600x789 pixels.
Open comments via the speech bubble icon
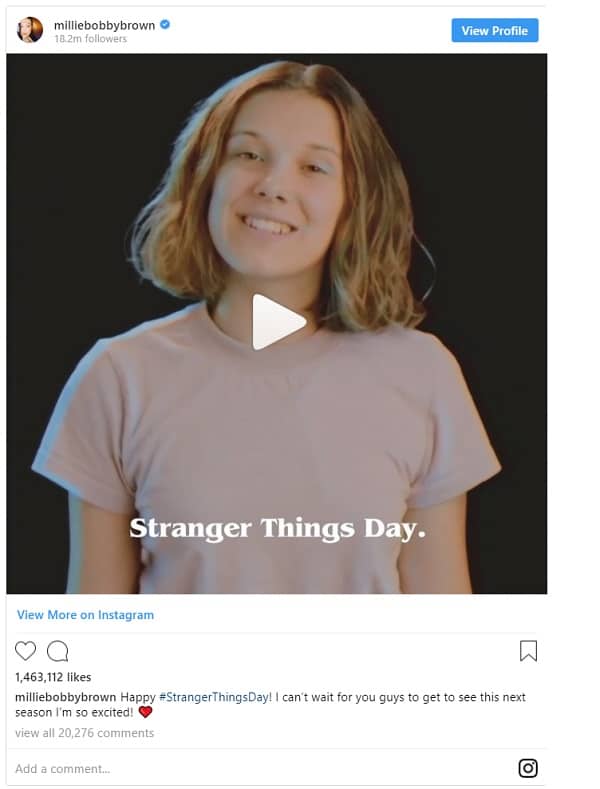[57, 651]
